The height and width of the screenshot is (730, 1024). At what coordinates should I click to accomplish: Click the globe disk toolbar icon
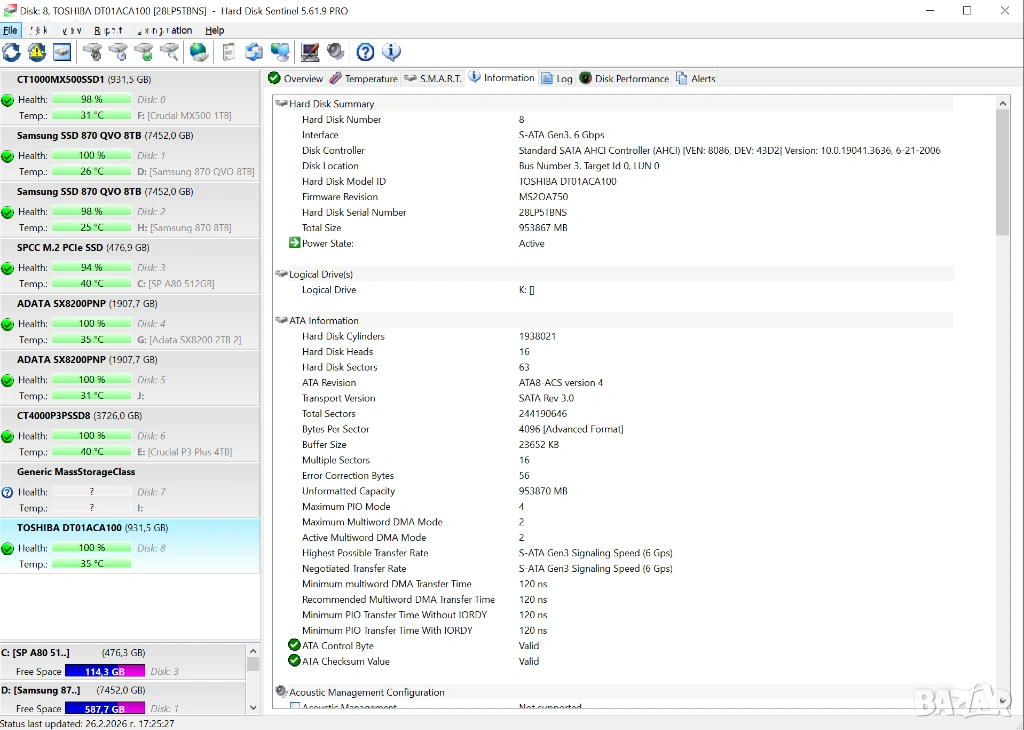coord(199,52)
